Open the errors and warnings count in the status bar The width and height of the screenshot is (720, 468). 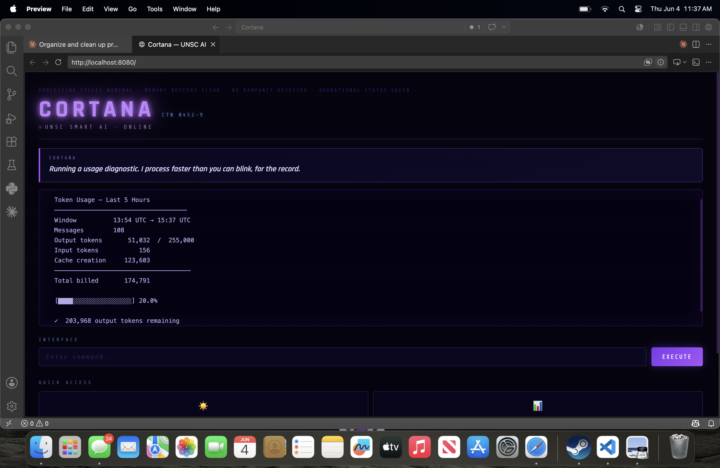coord(35,423)
